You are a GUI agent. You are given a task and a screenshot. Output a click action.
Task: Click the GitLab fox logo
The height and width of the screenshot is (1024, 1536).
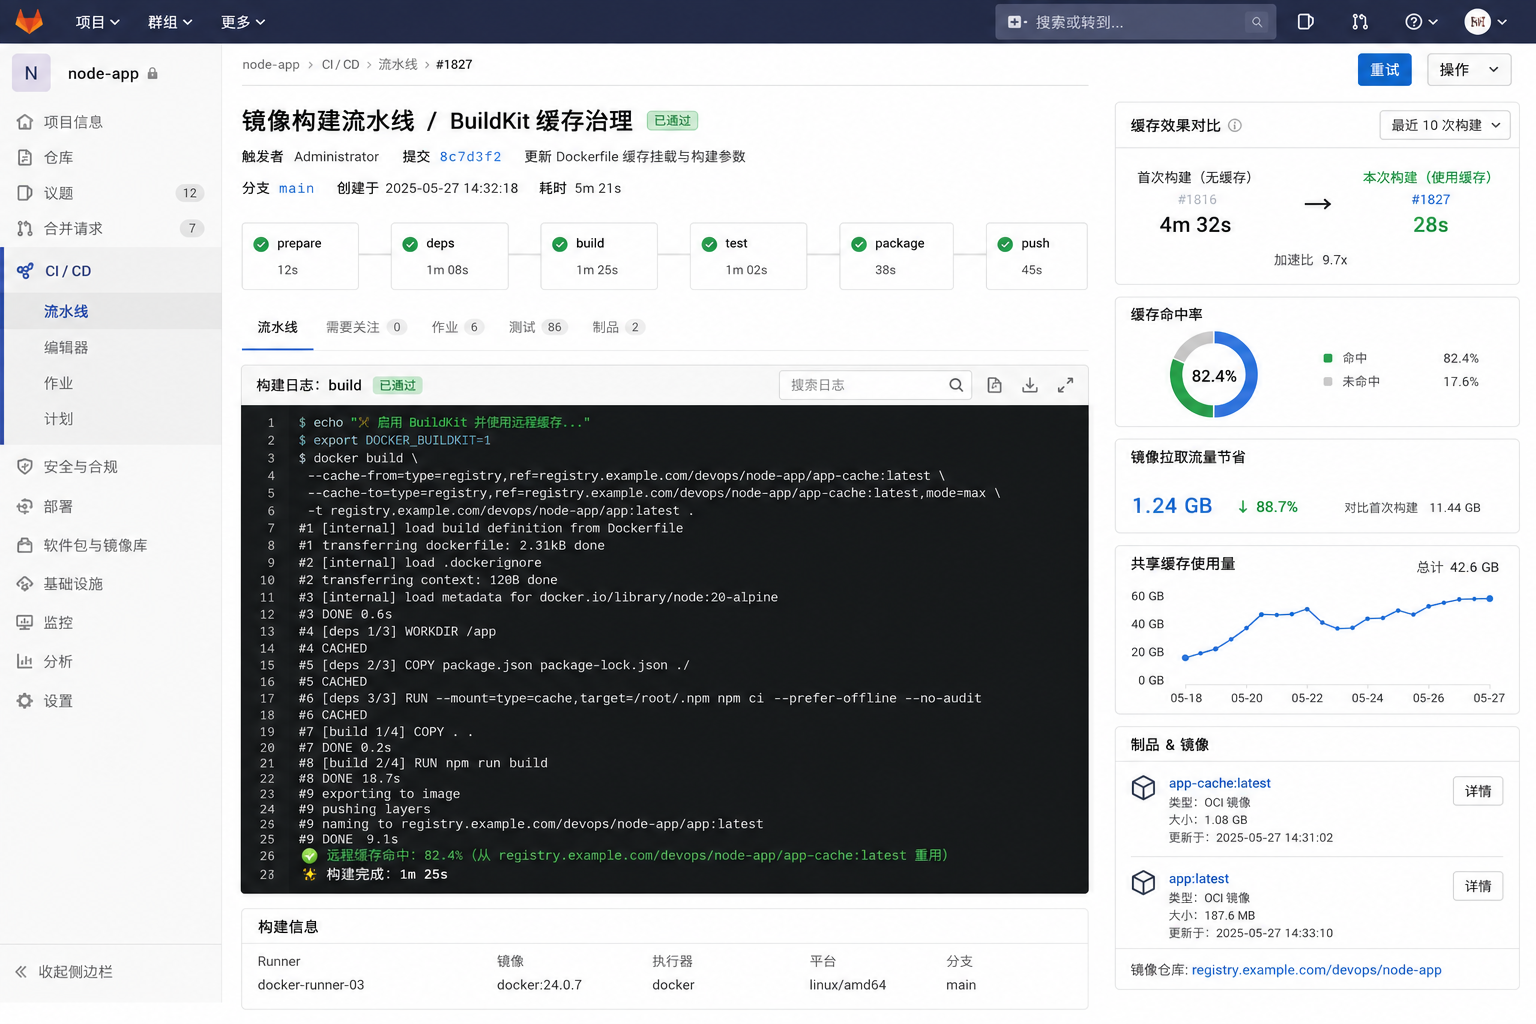29,21
